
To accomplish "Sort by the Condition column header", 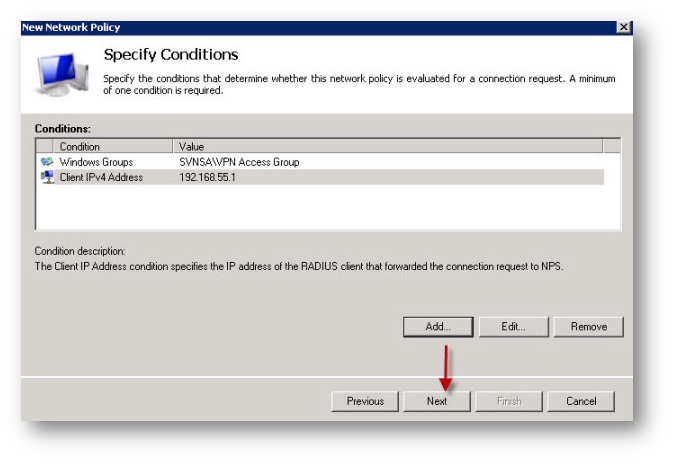I will pyautogui.click(x=112, y=146).
